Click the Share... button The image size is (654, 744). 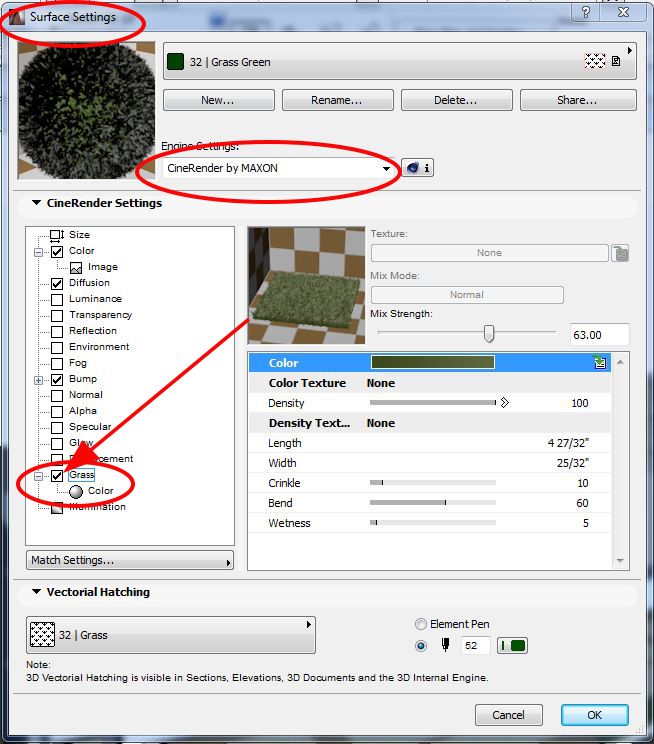tap(578, 100)
